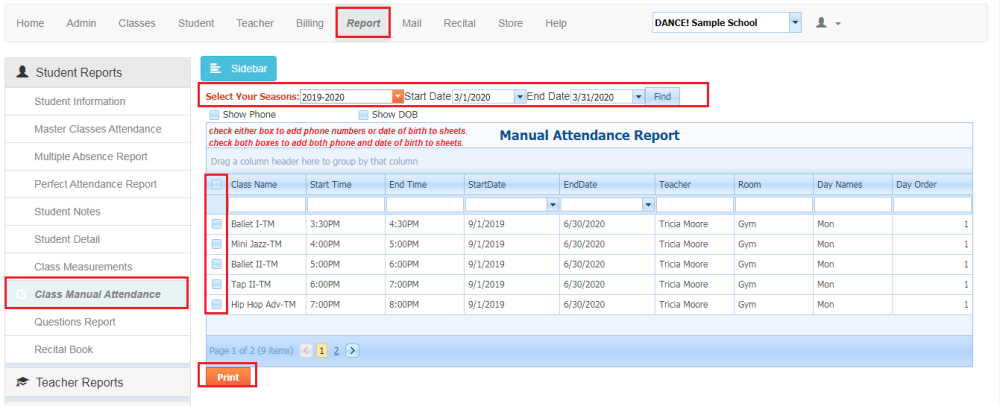
Task: Open Questions Report
Action: (97, 322)
